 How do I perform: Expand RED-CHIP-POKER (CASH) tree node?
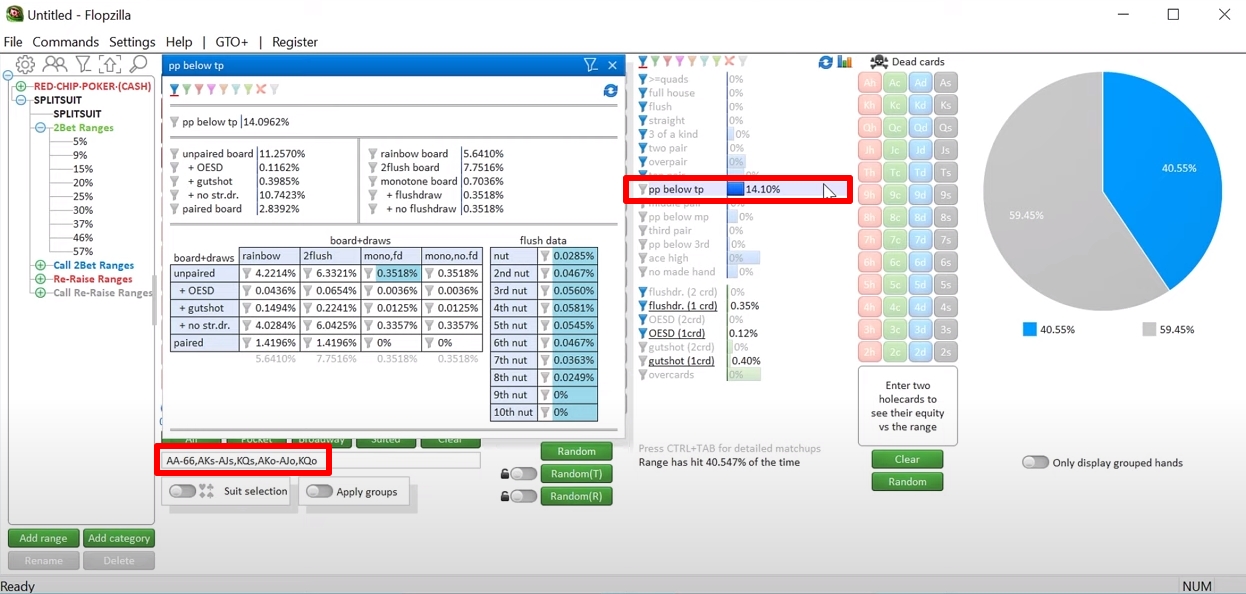(21, 87)
